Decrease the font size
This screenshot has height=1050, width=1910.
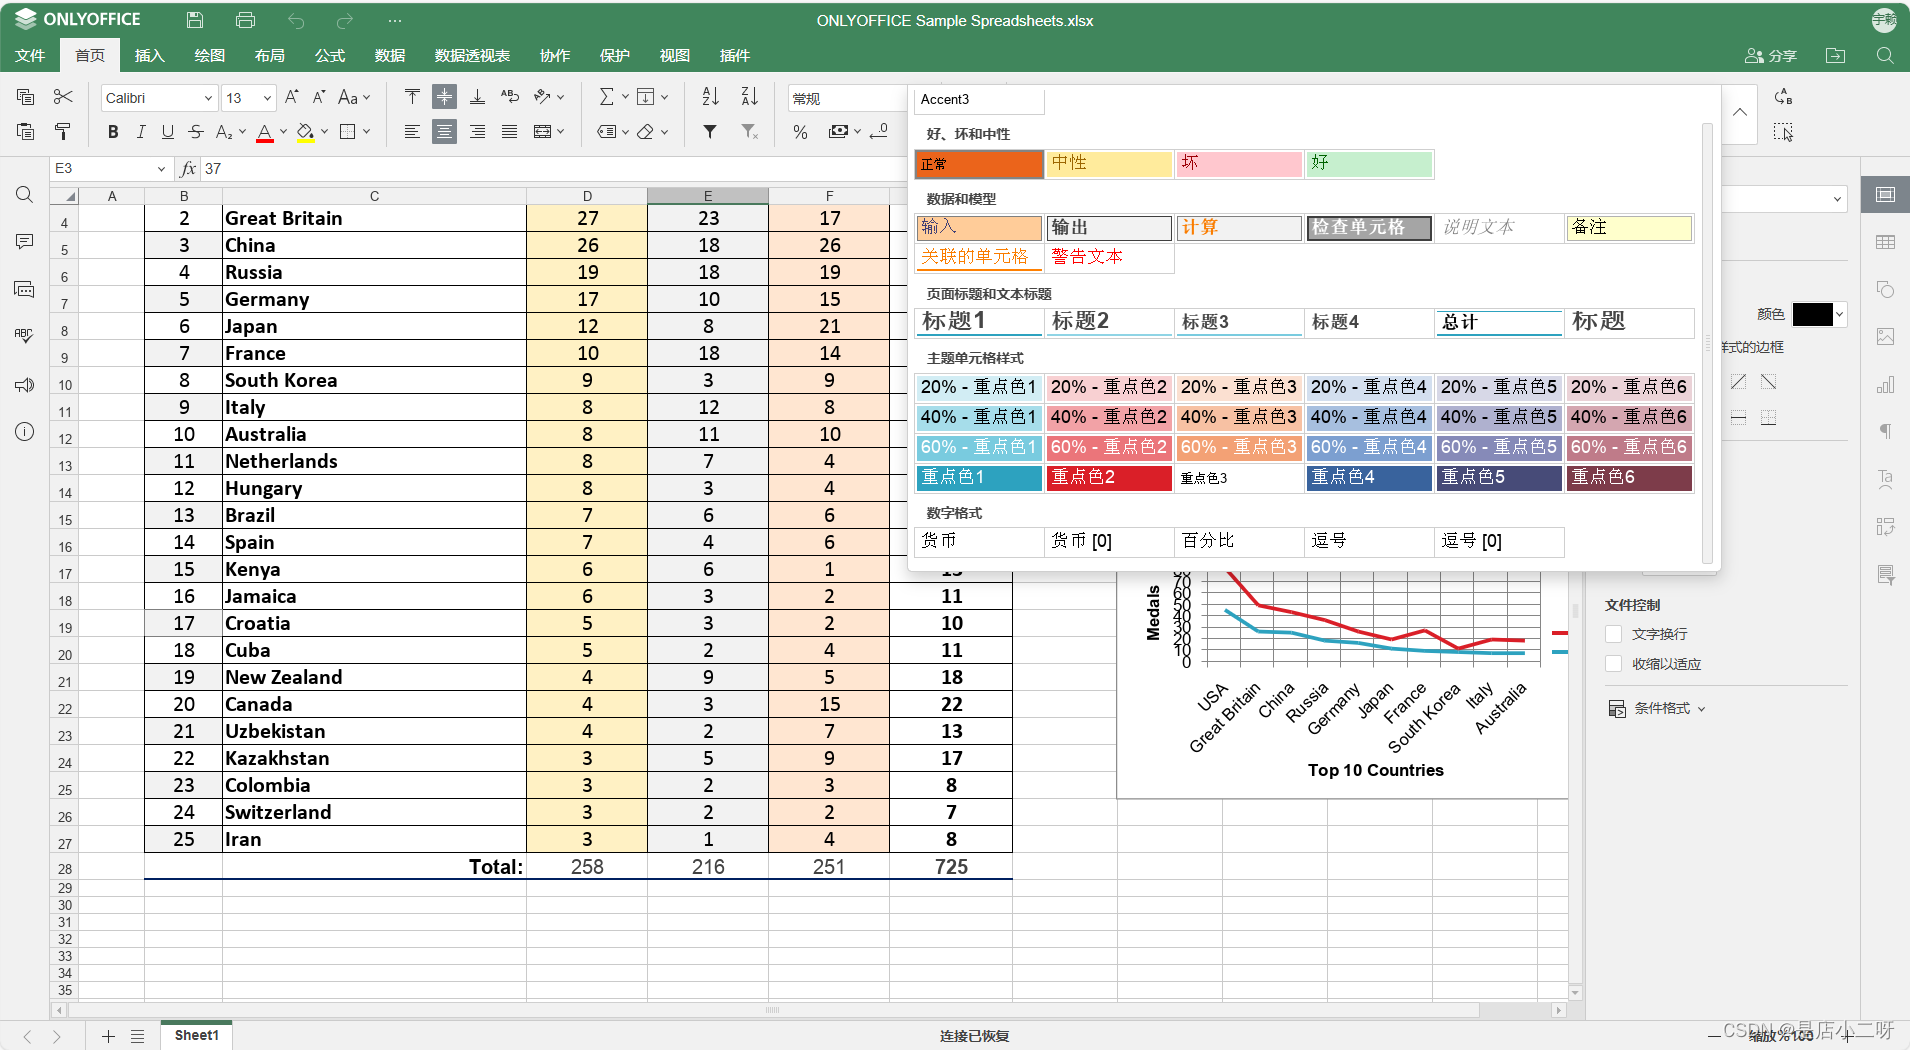pyautogui.click(x=319, y=97)
